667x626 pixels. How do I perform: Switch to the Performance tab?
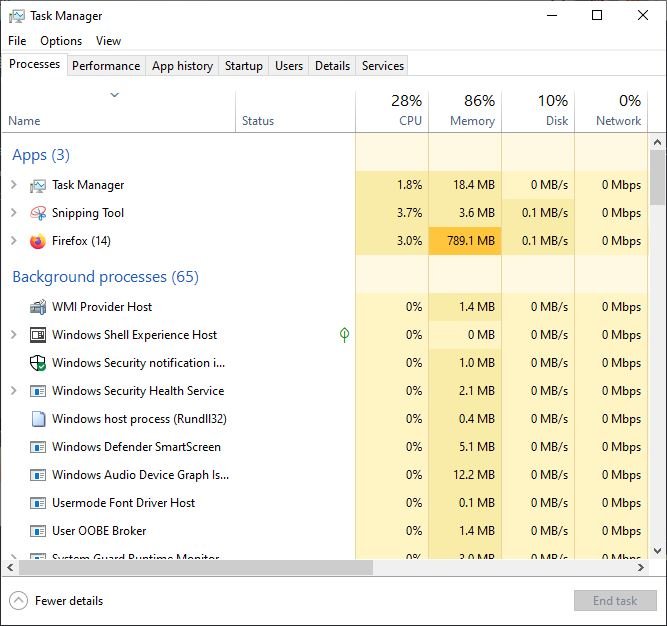106,66
